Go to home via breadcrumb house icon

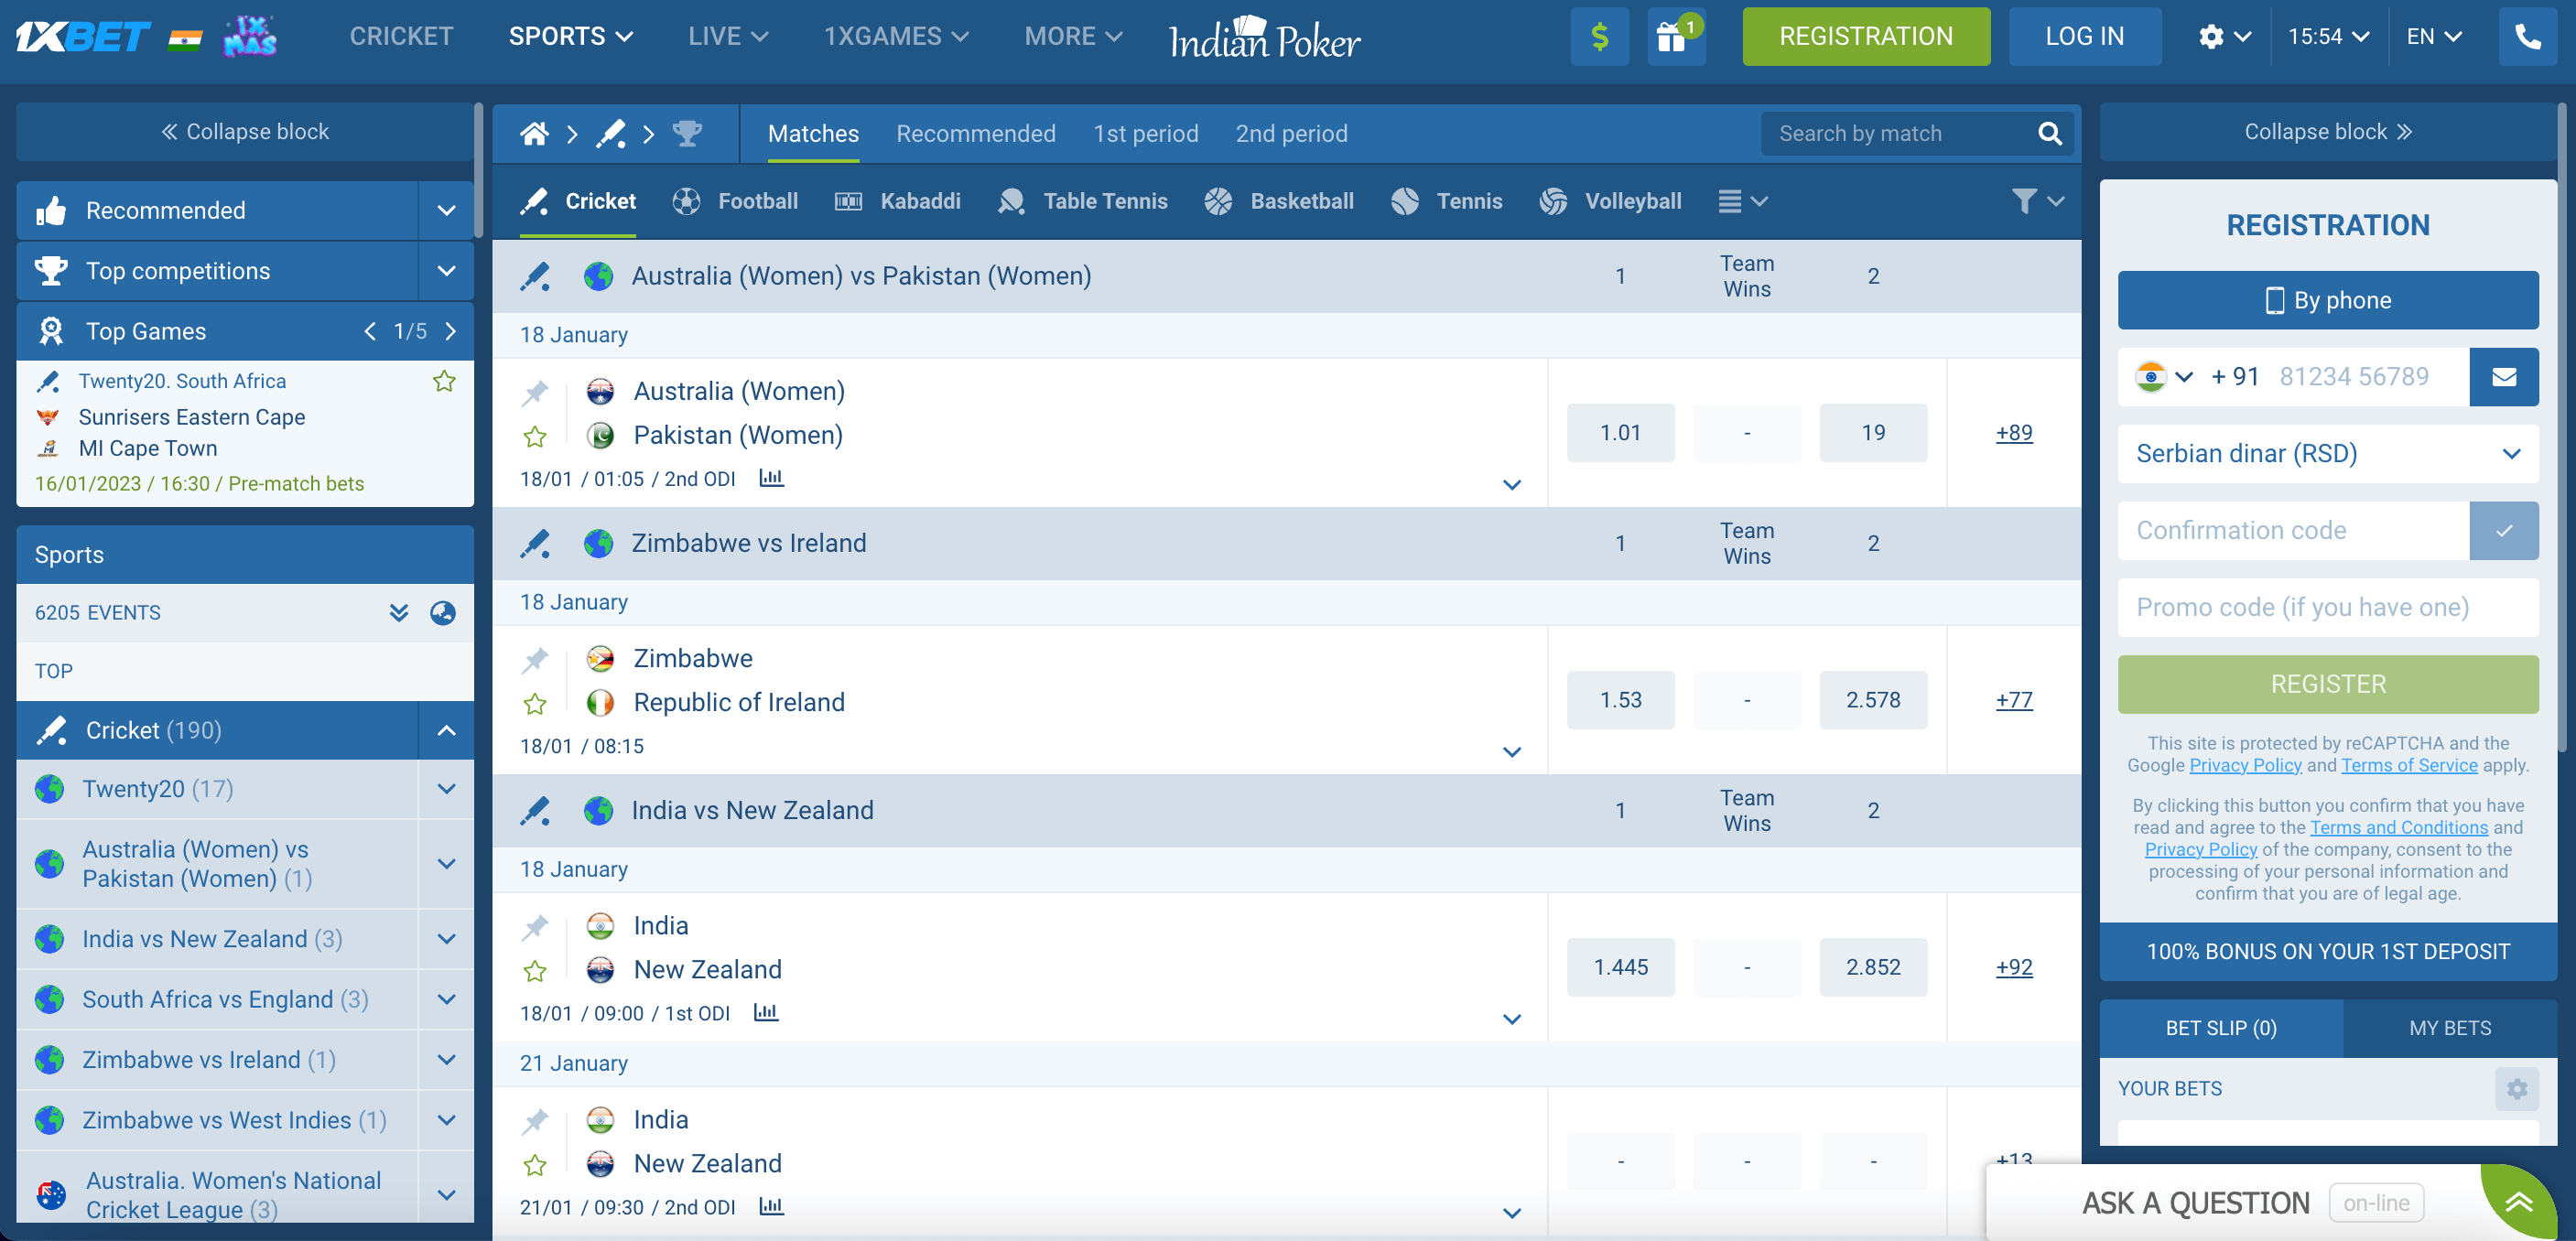coord(534,134)
